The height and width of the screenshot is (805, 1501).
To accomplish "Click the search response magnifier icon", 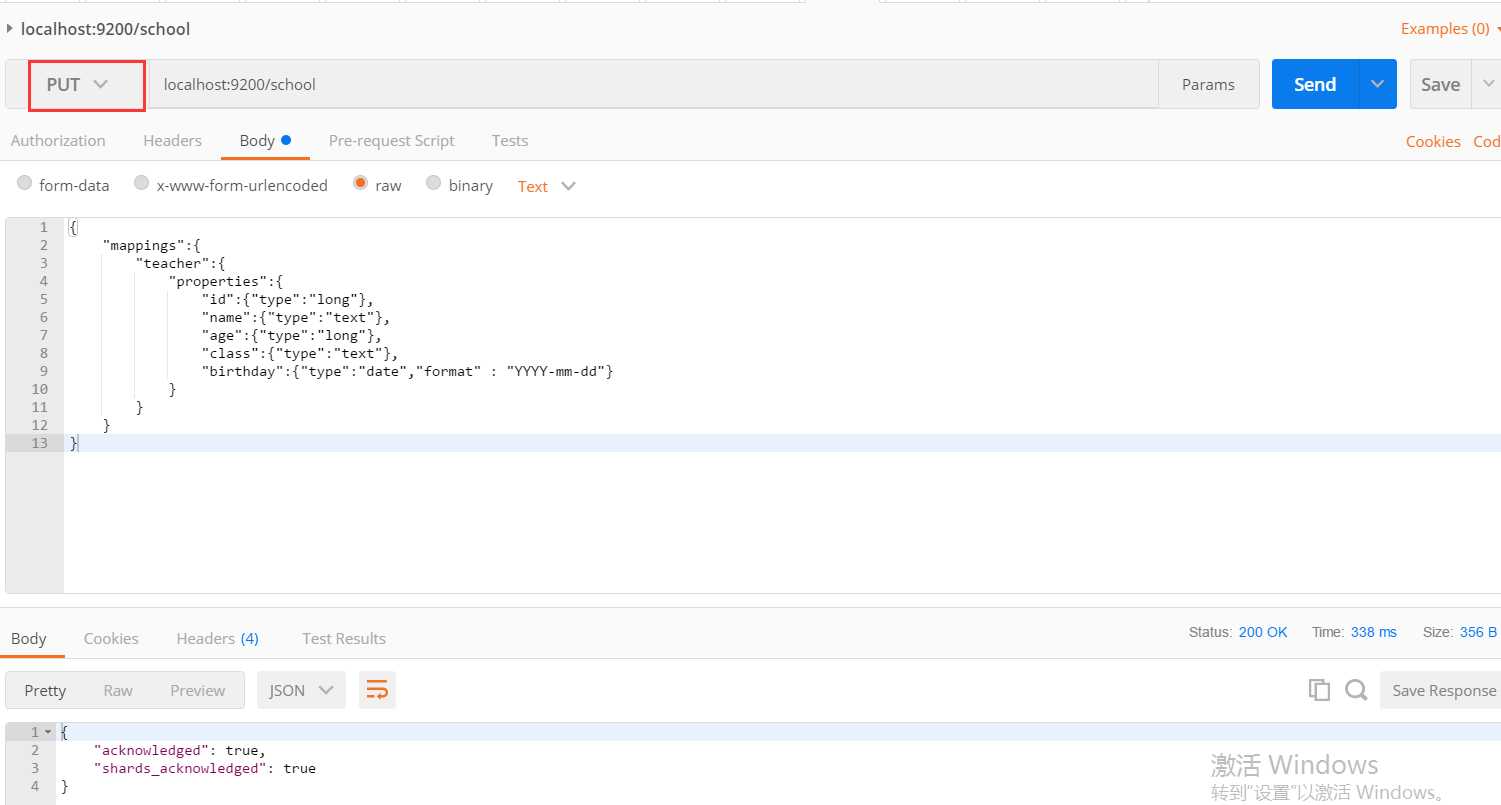I will (1356, 690).
